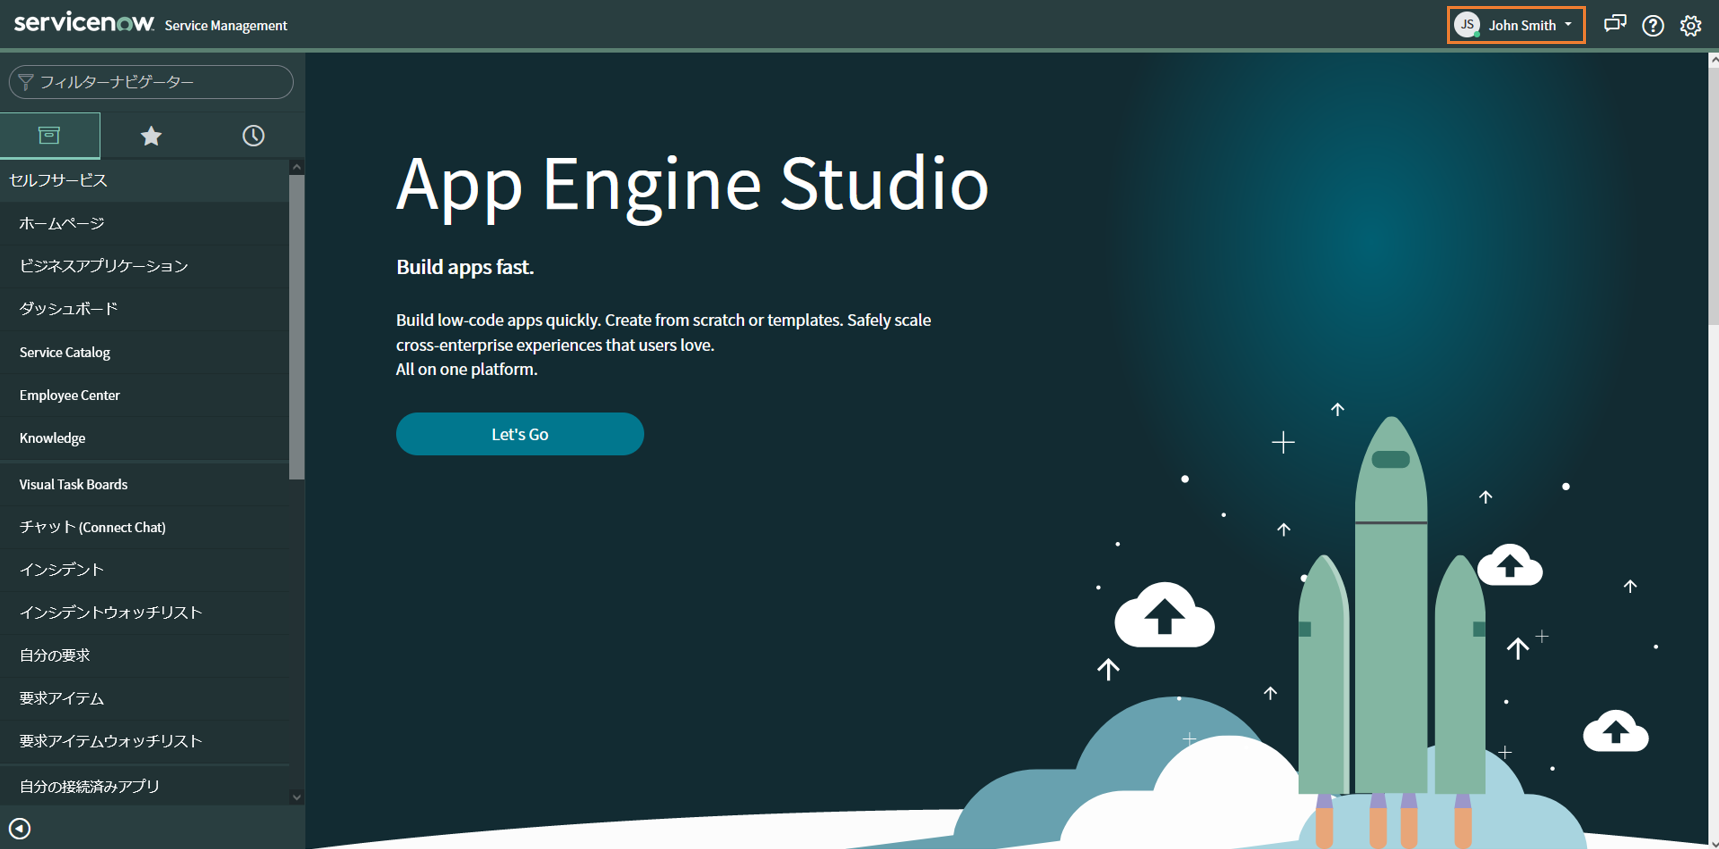
Task: Open インシデント module
Action: click(145, 570)
